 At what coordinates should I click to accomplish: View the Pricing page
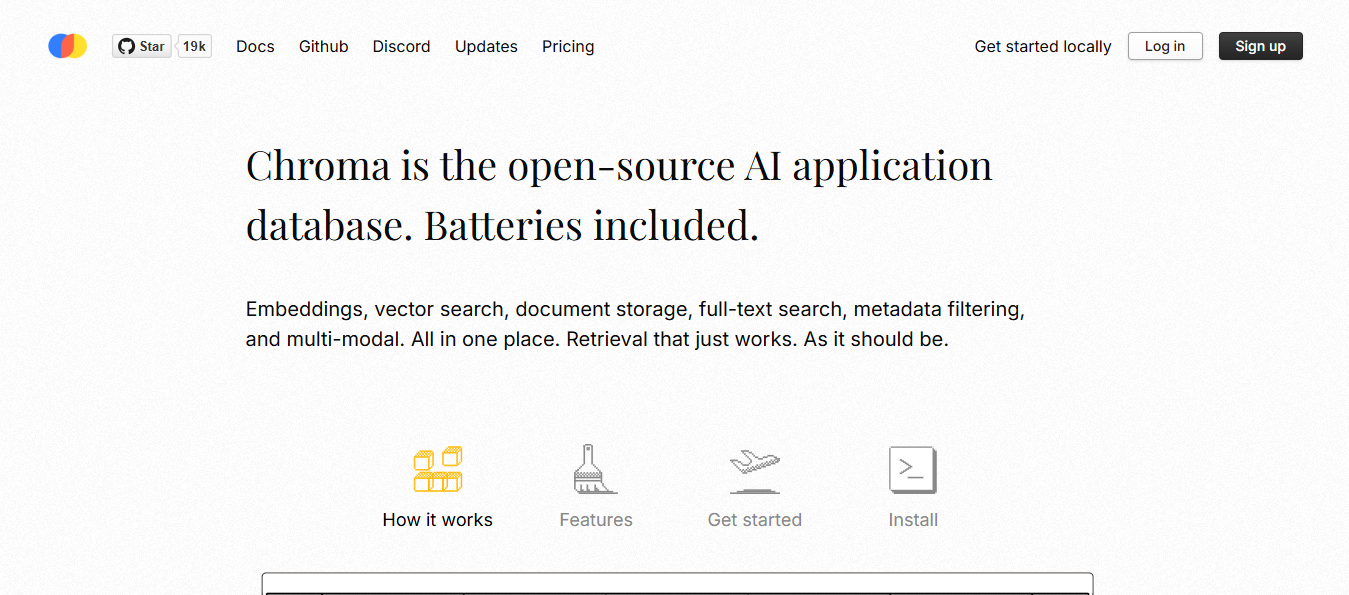click(x=568, y=46)
